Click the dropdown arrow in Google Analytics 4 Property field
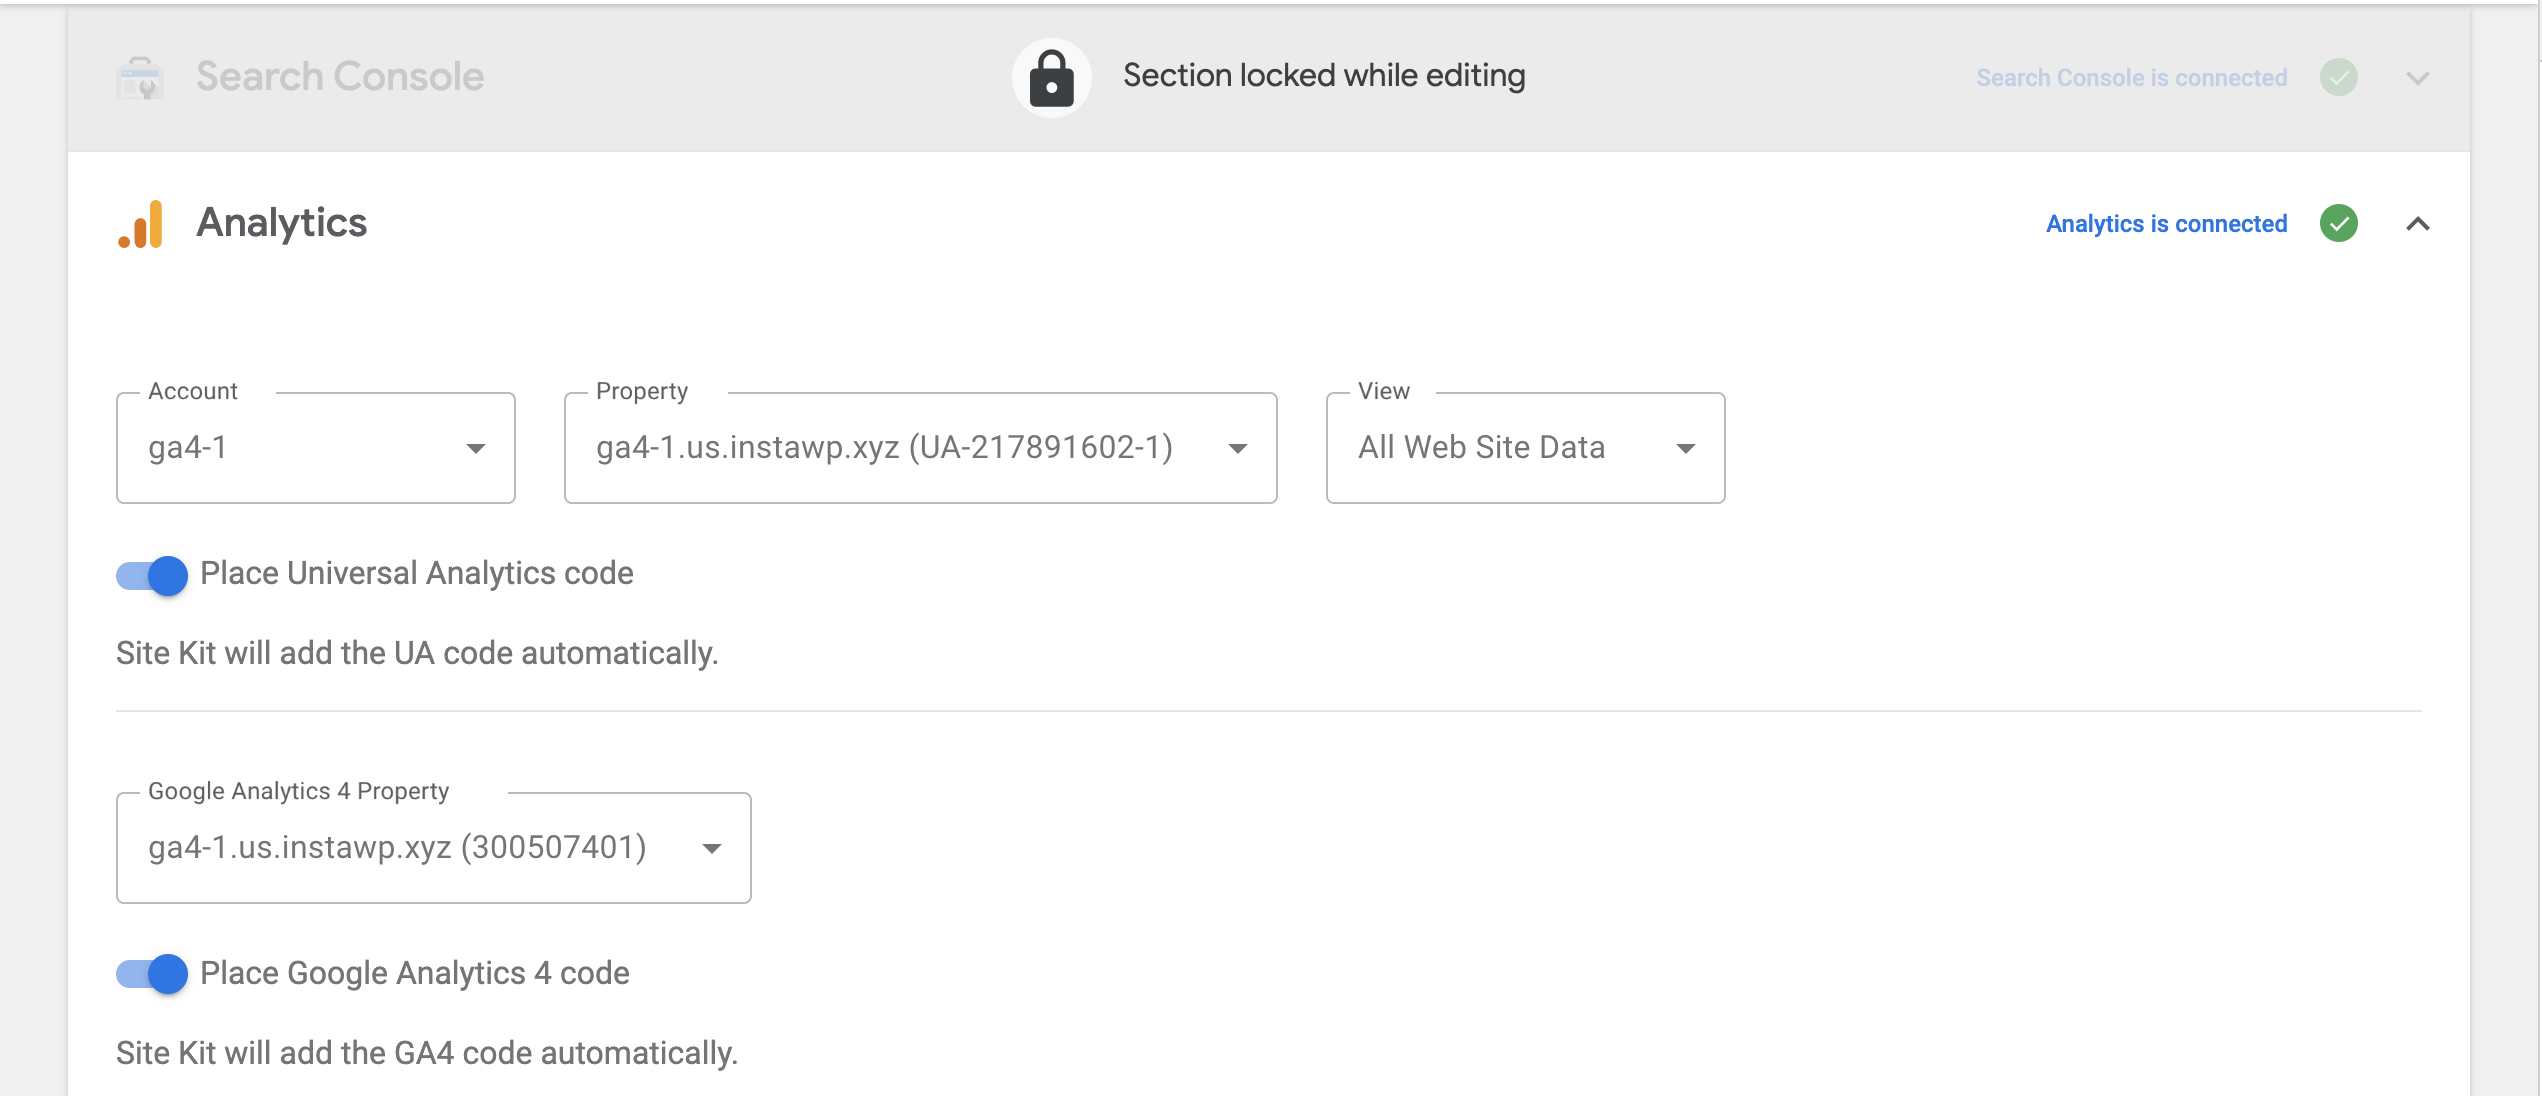2542x1096 pixels. [x=712, y=848]
